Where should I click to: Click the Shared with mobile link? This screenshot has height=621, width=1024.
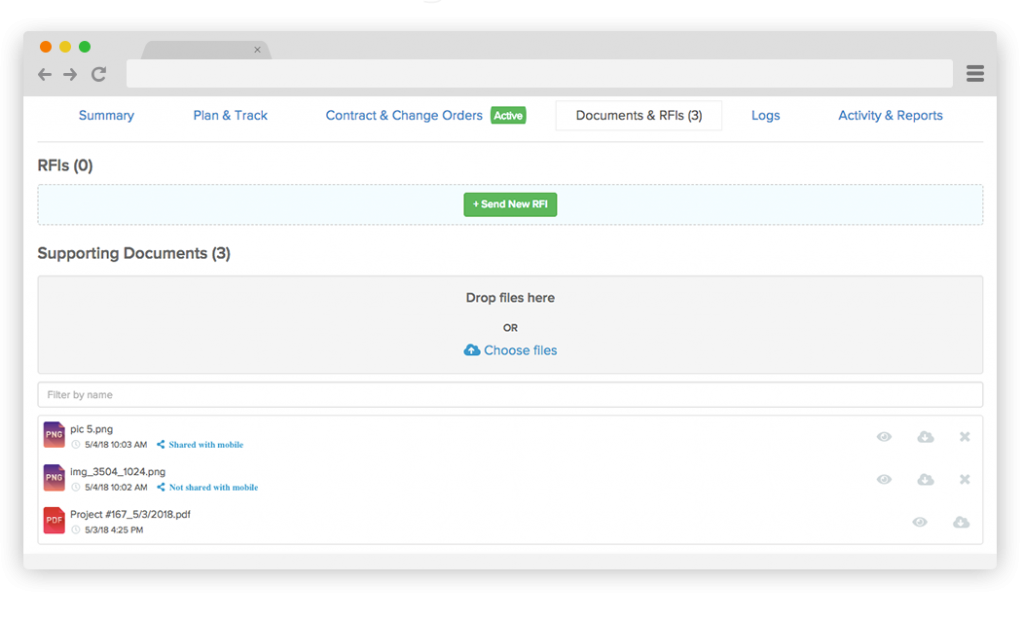206,445
